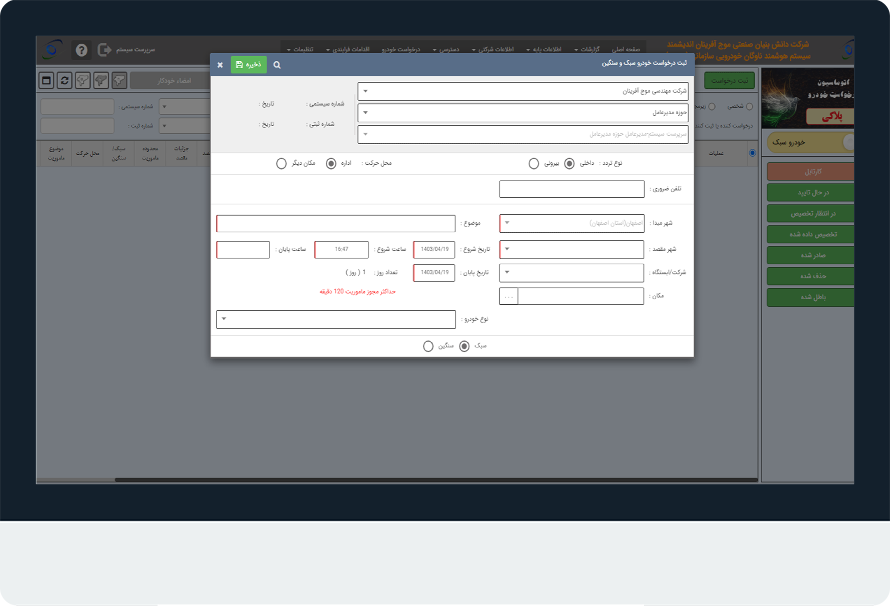890x606 pixels.
Task: Click the search magnifier icon in dialog header
Action: point(277,64)
